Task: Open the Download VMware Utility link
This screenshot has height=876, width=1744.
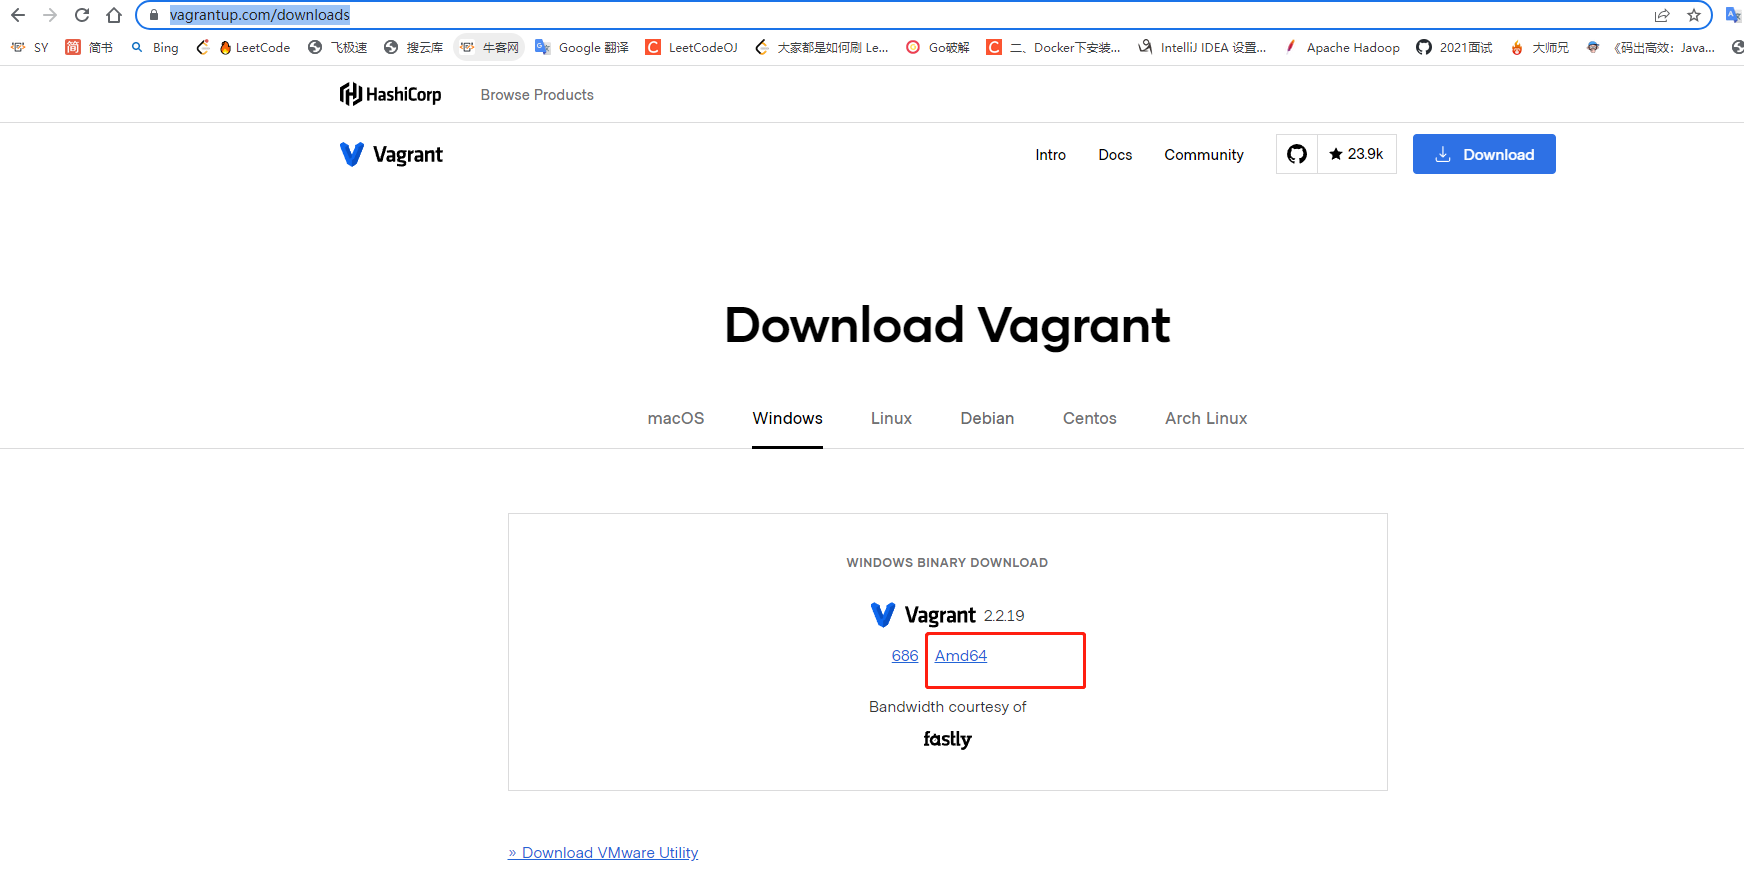Action: pyautogui.click(x=603, y=853)
